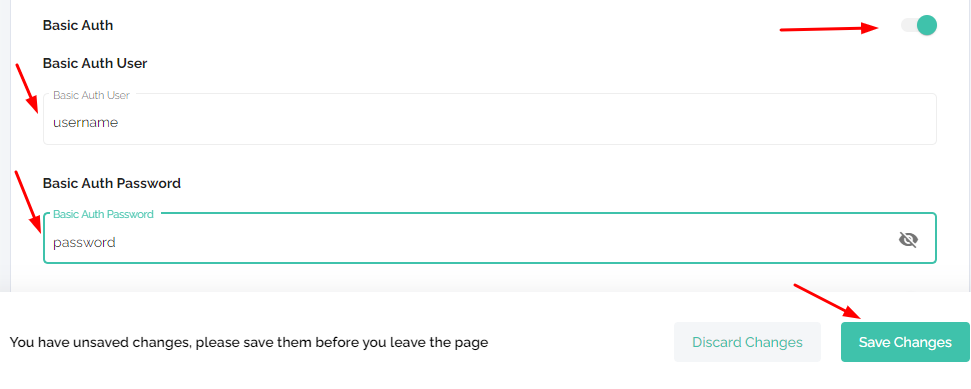Click the bold "Basic Auth" section heading
Screen dimensions: 971x389
pos(78,25)
